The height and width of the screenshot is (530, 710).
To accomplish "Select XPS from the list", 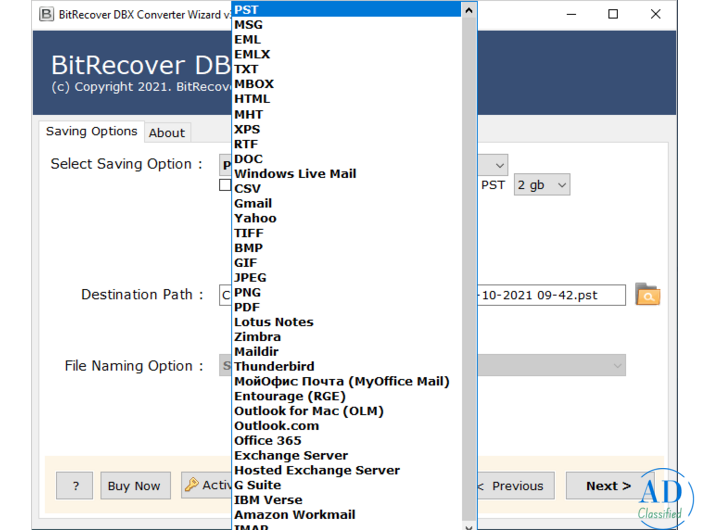I will point(347,129).
